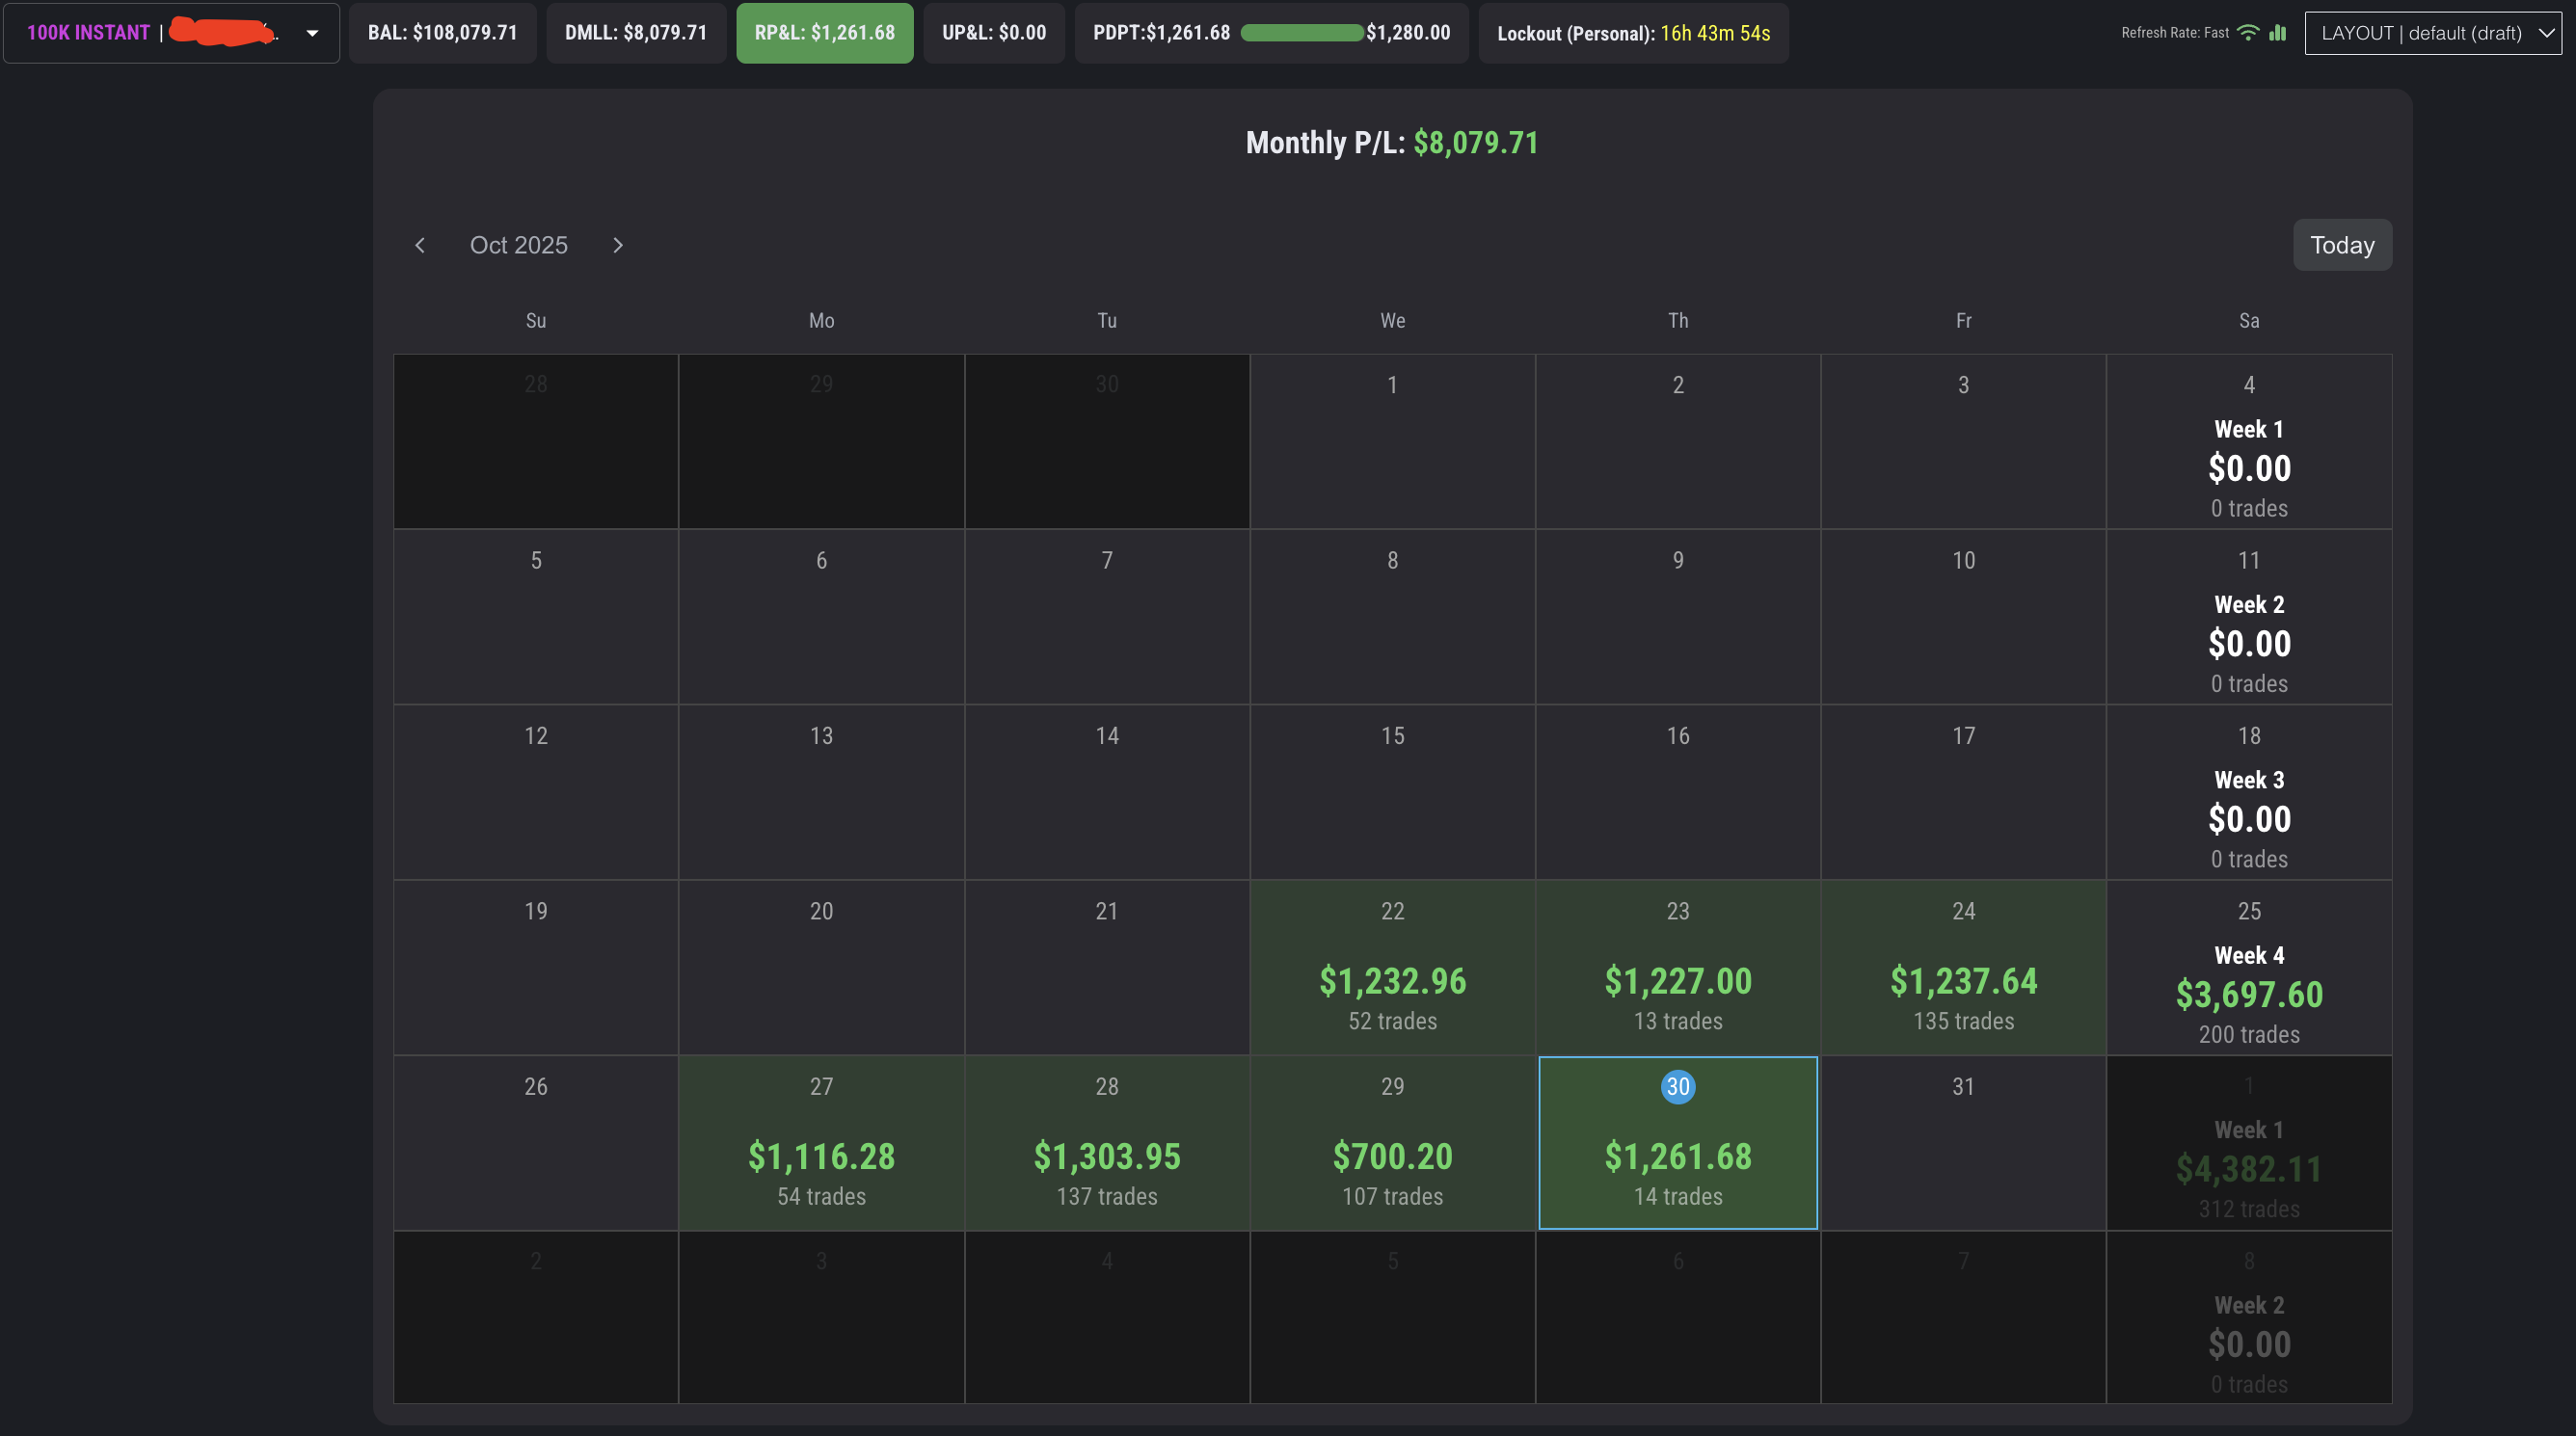Click the Lockout (Personal) countdown timer
This screenshot has height=1436, width=2576.
pos(1714,33)
